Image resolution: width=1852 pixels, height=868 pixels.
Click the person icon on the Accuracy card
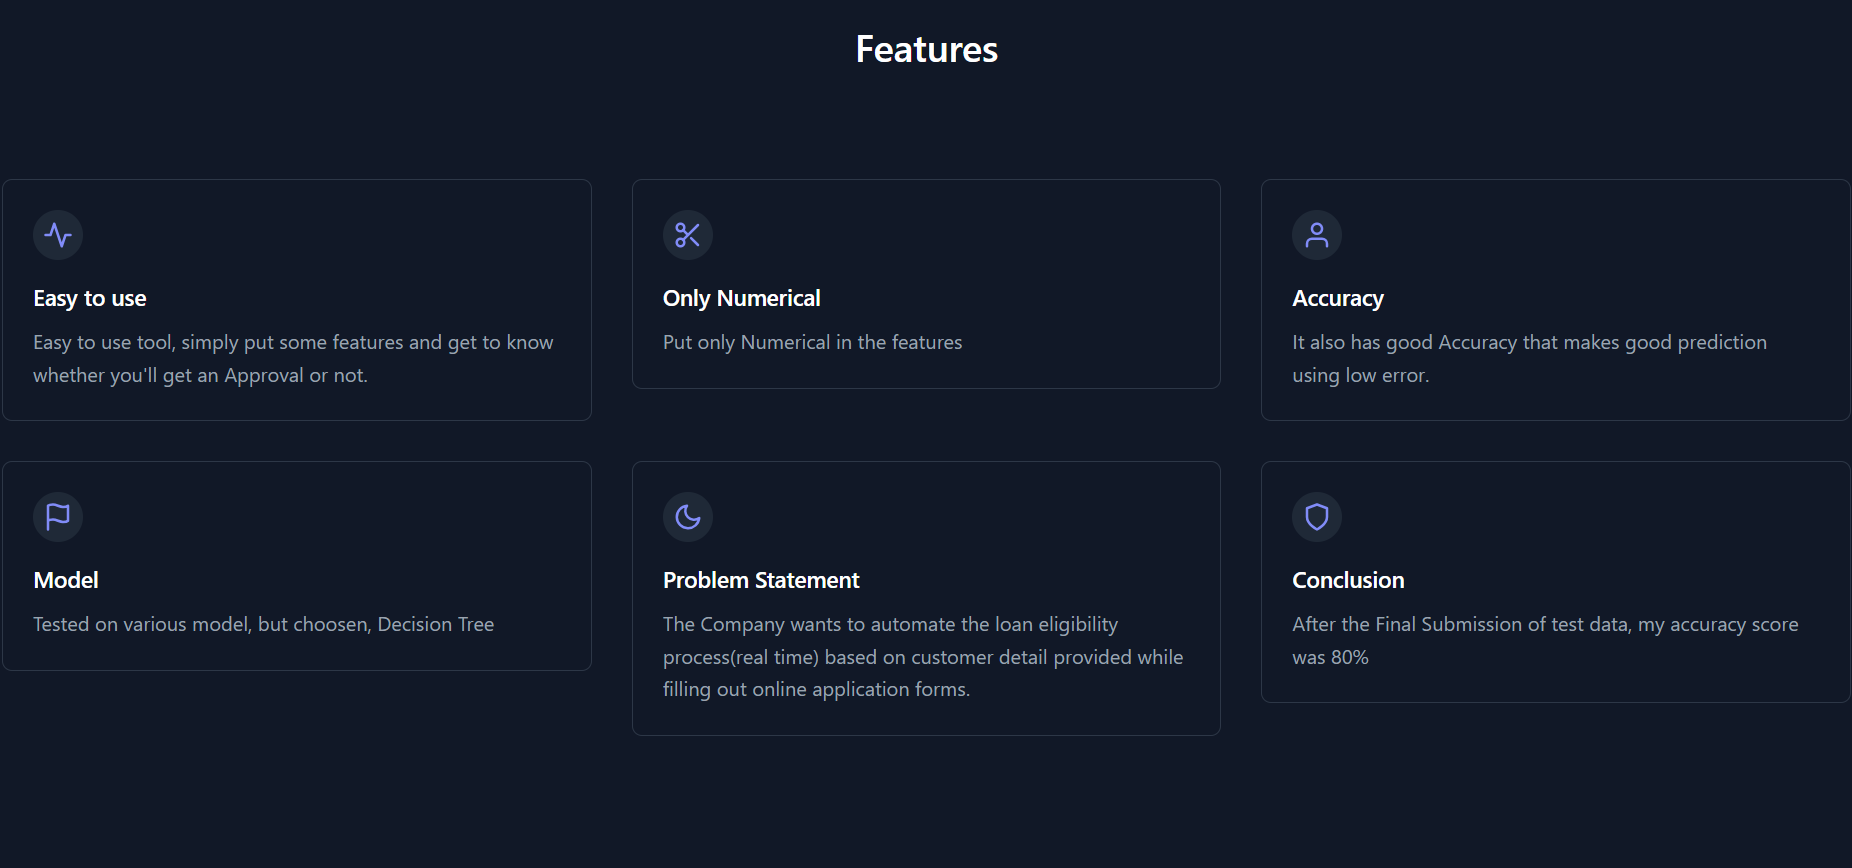pyautogui.click(x=1317, y=235)
